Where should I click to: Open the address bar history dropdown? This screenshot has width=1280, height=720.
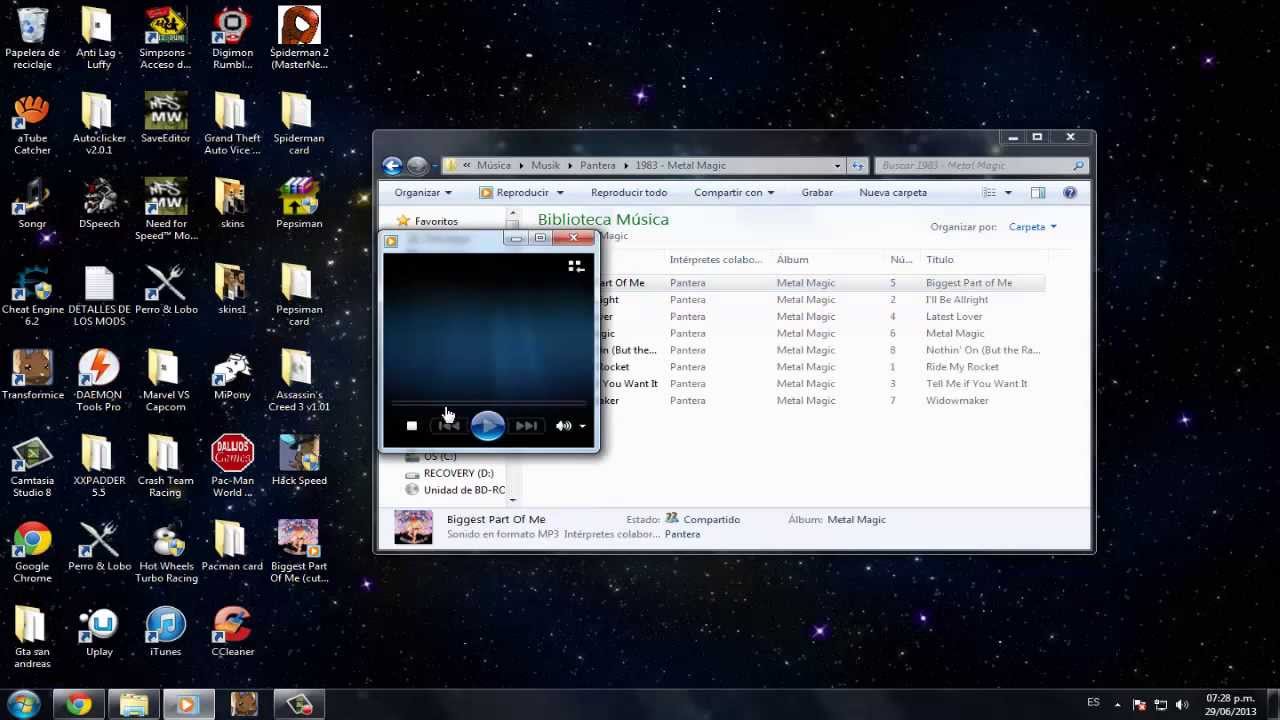click(x=837, y=166)
